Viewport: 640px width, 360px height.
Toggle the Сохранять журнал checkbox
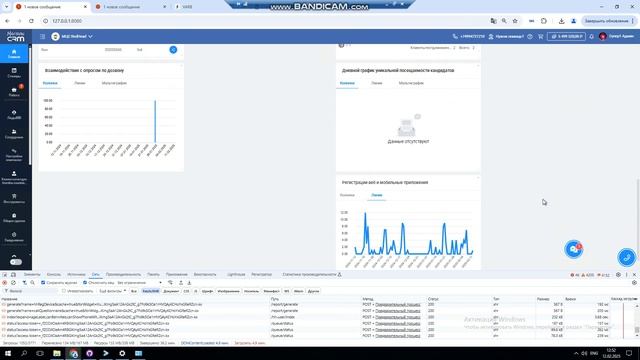pyautogui.click(x=43, y=282)
